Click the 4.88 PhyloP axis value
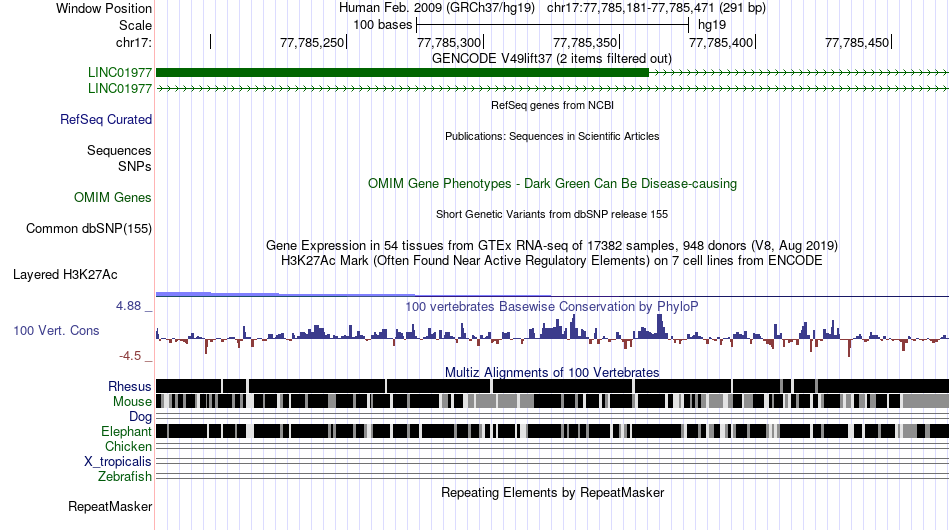Screen dimensions: 950x530 (x=128, y=306)
